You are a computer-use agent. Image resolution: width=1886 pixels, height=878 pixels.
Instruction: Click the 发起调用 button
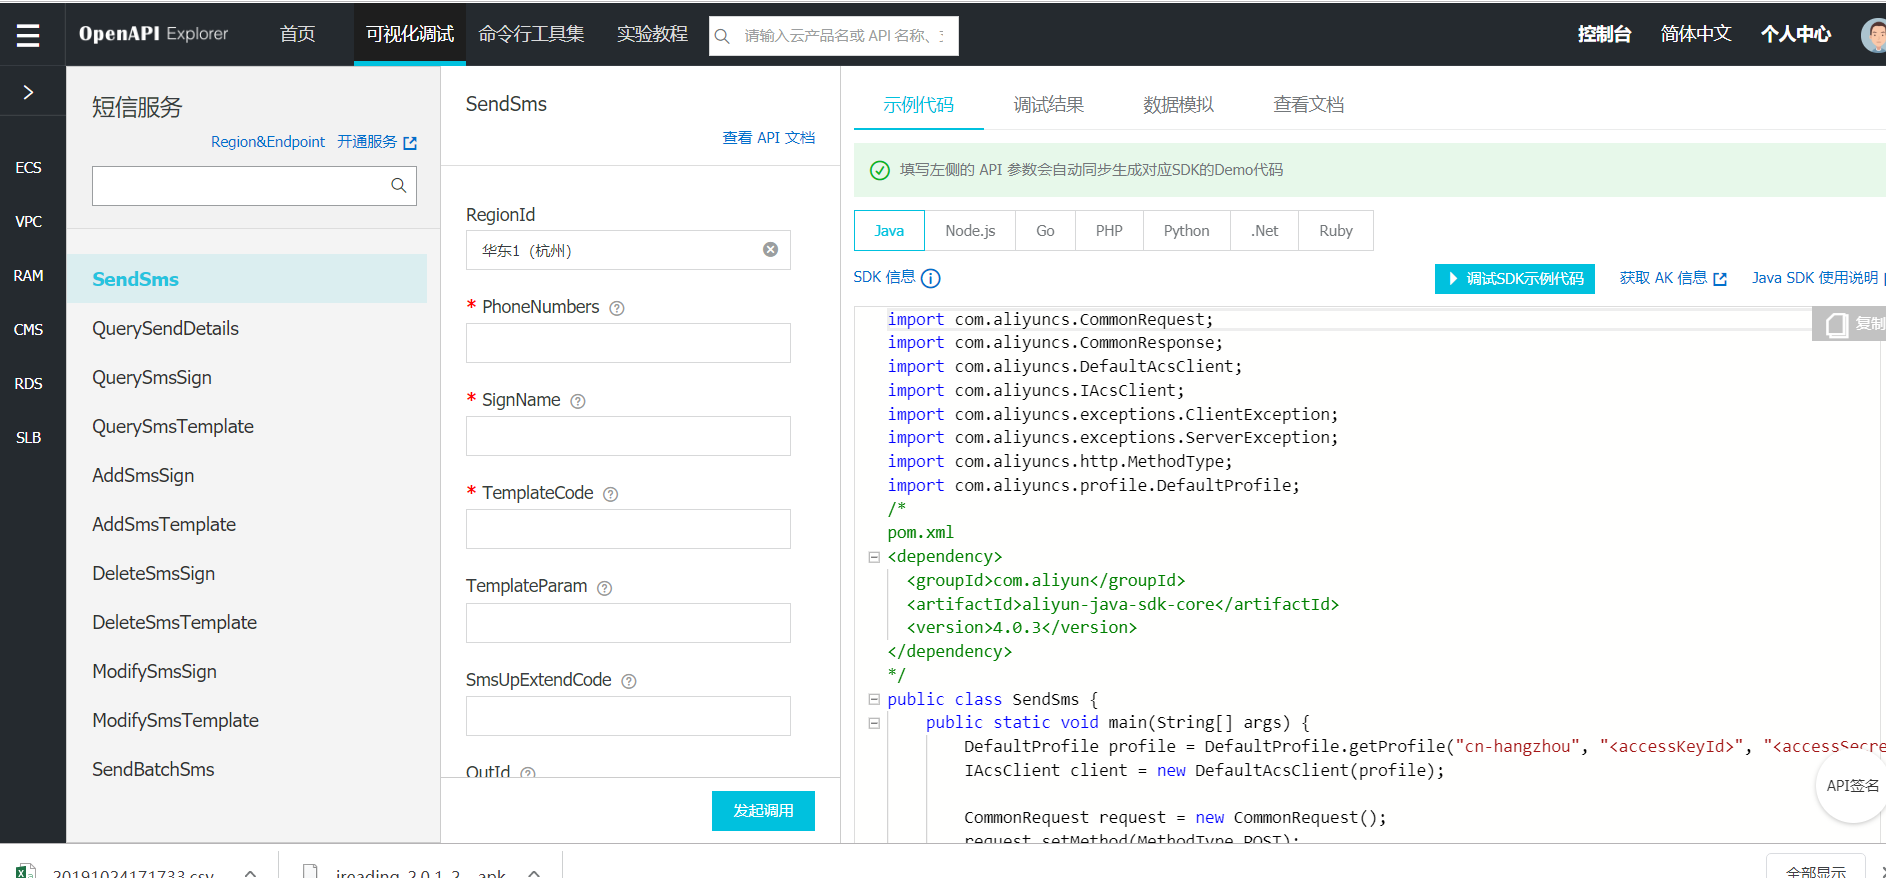tap(763, 811)
